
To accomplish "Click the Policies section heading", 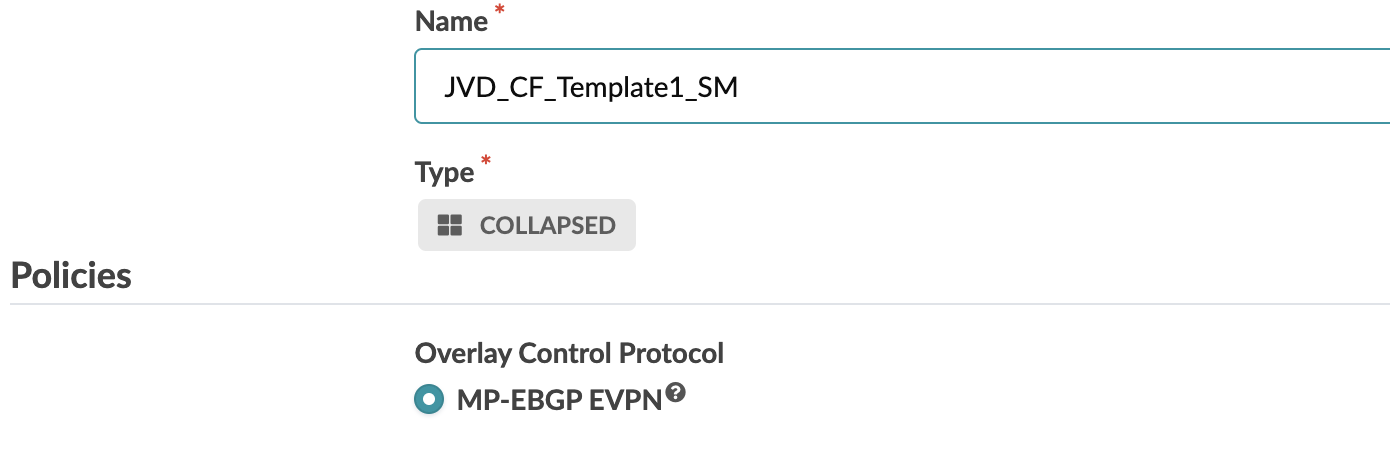I will (x=71, y=275).
